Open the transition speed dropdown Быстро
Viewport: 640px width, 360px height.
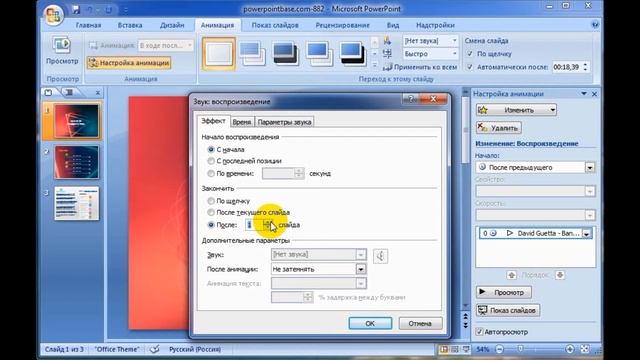[x=430, y=54]
